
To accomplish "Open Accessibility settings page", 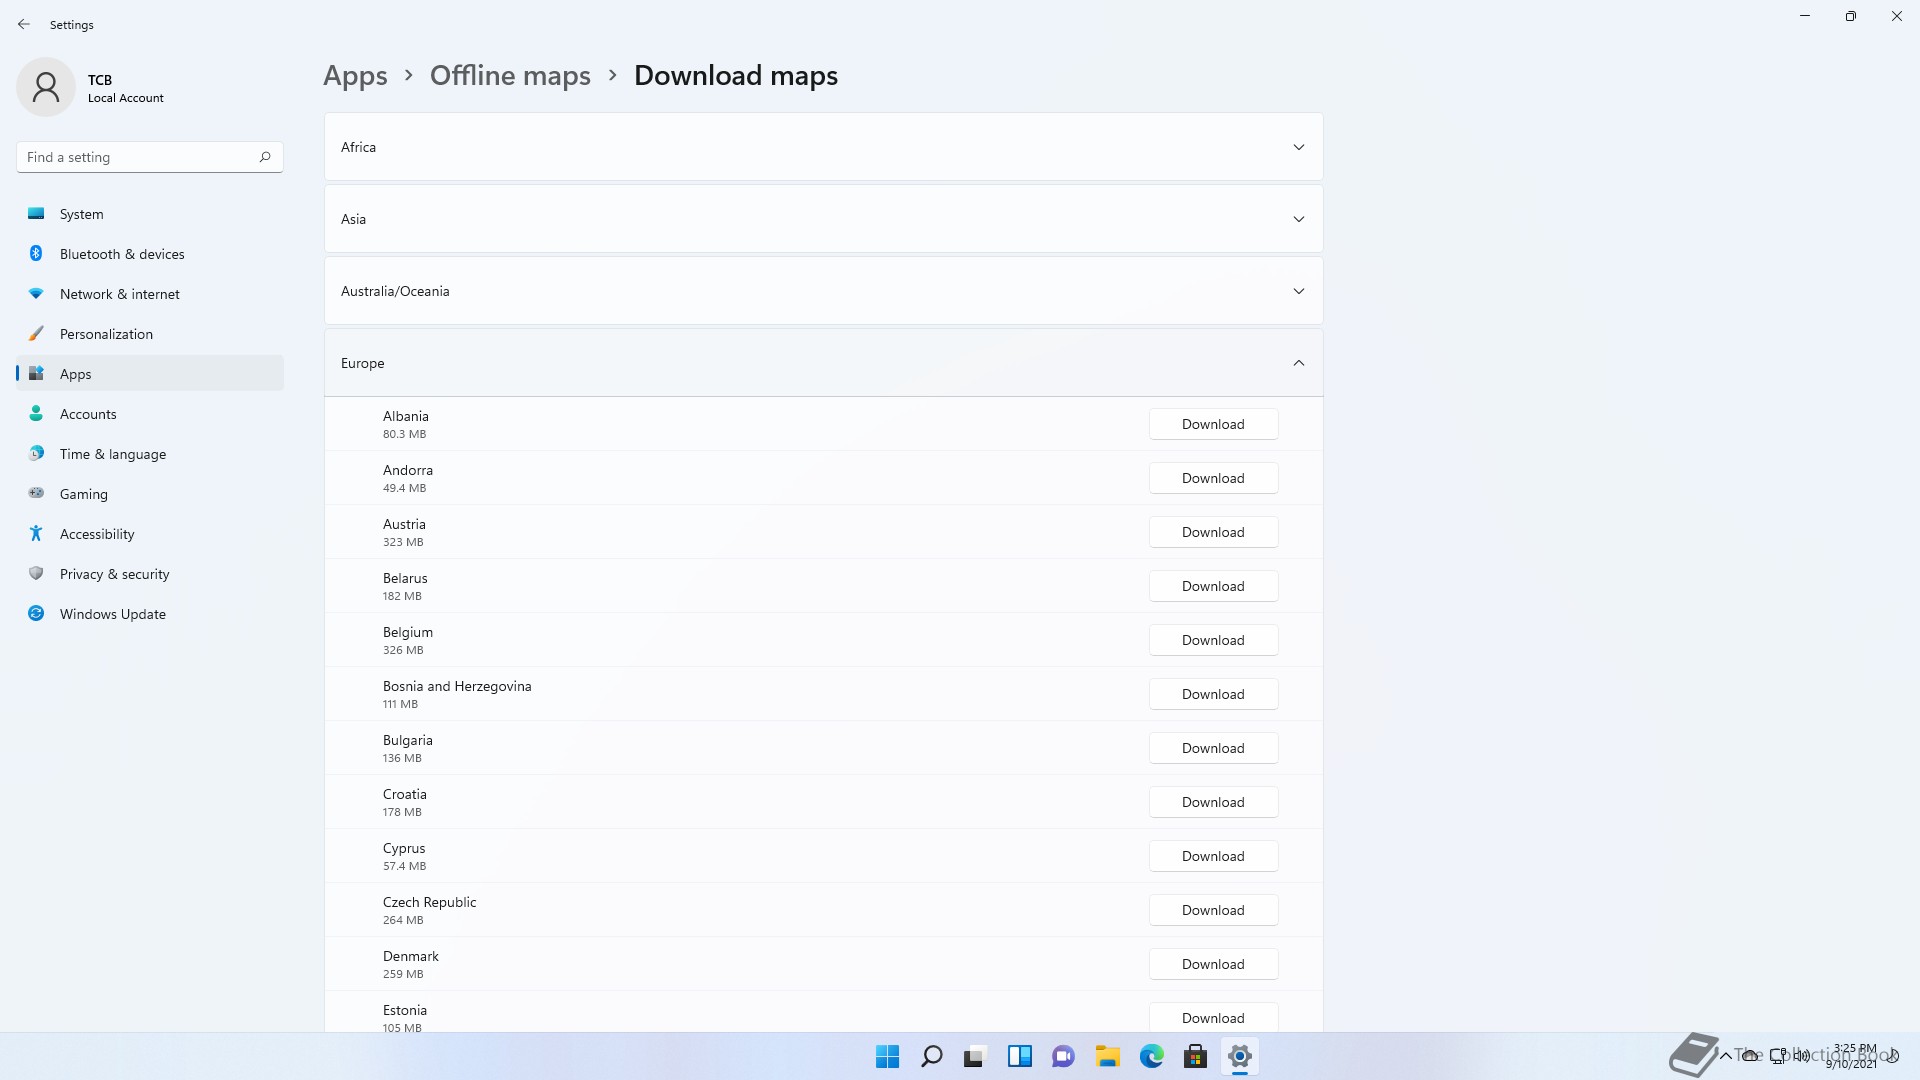I will pos(97,534).
